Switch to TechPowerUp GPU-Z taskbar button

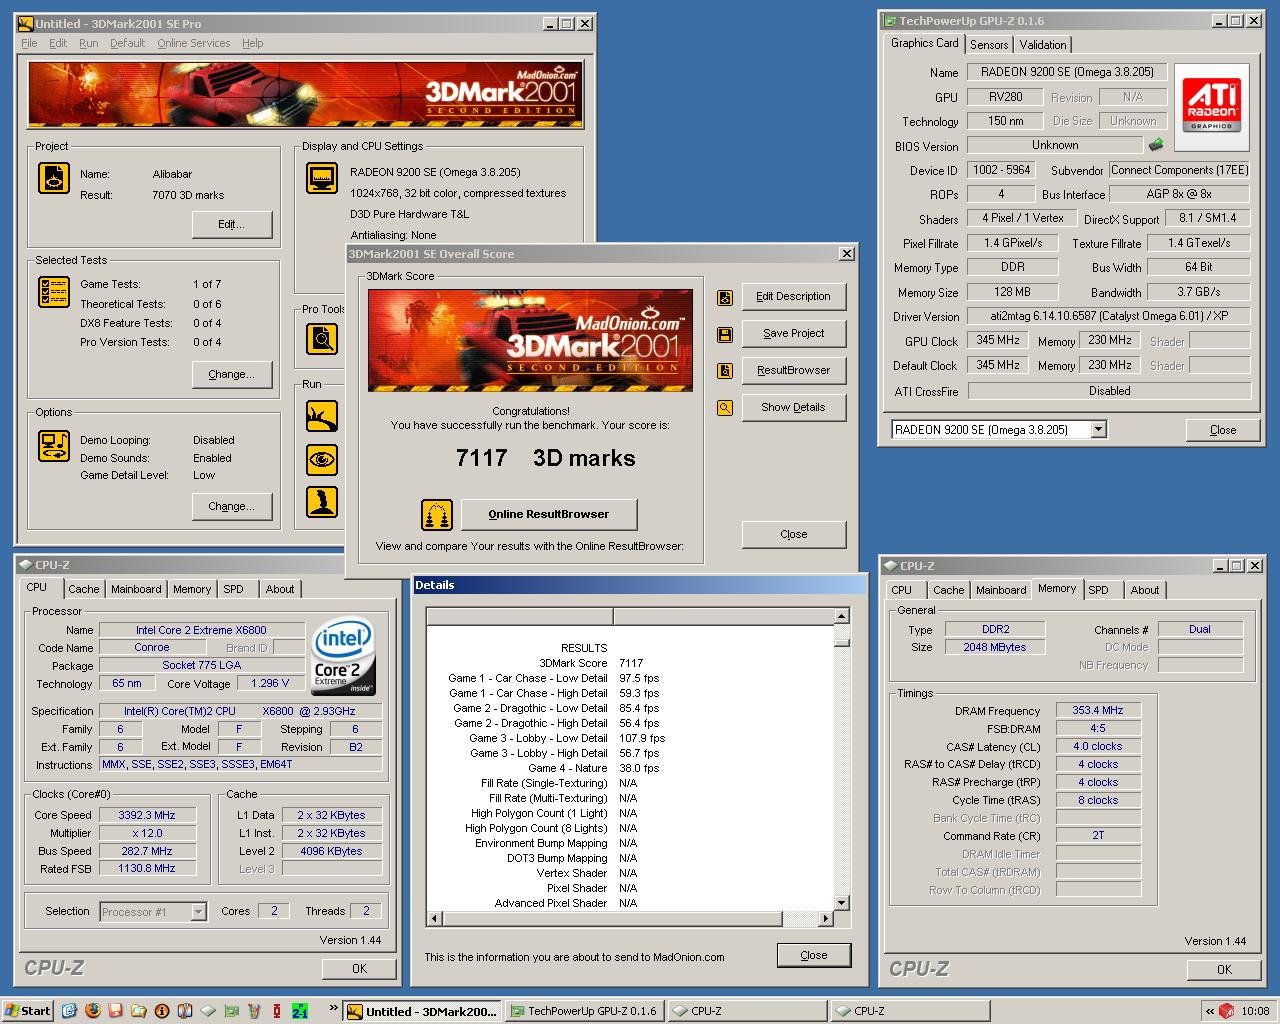click(583, 1011)
